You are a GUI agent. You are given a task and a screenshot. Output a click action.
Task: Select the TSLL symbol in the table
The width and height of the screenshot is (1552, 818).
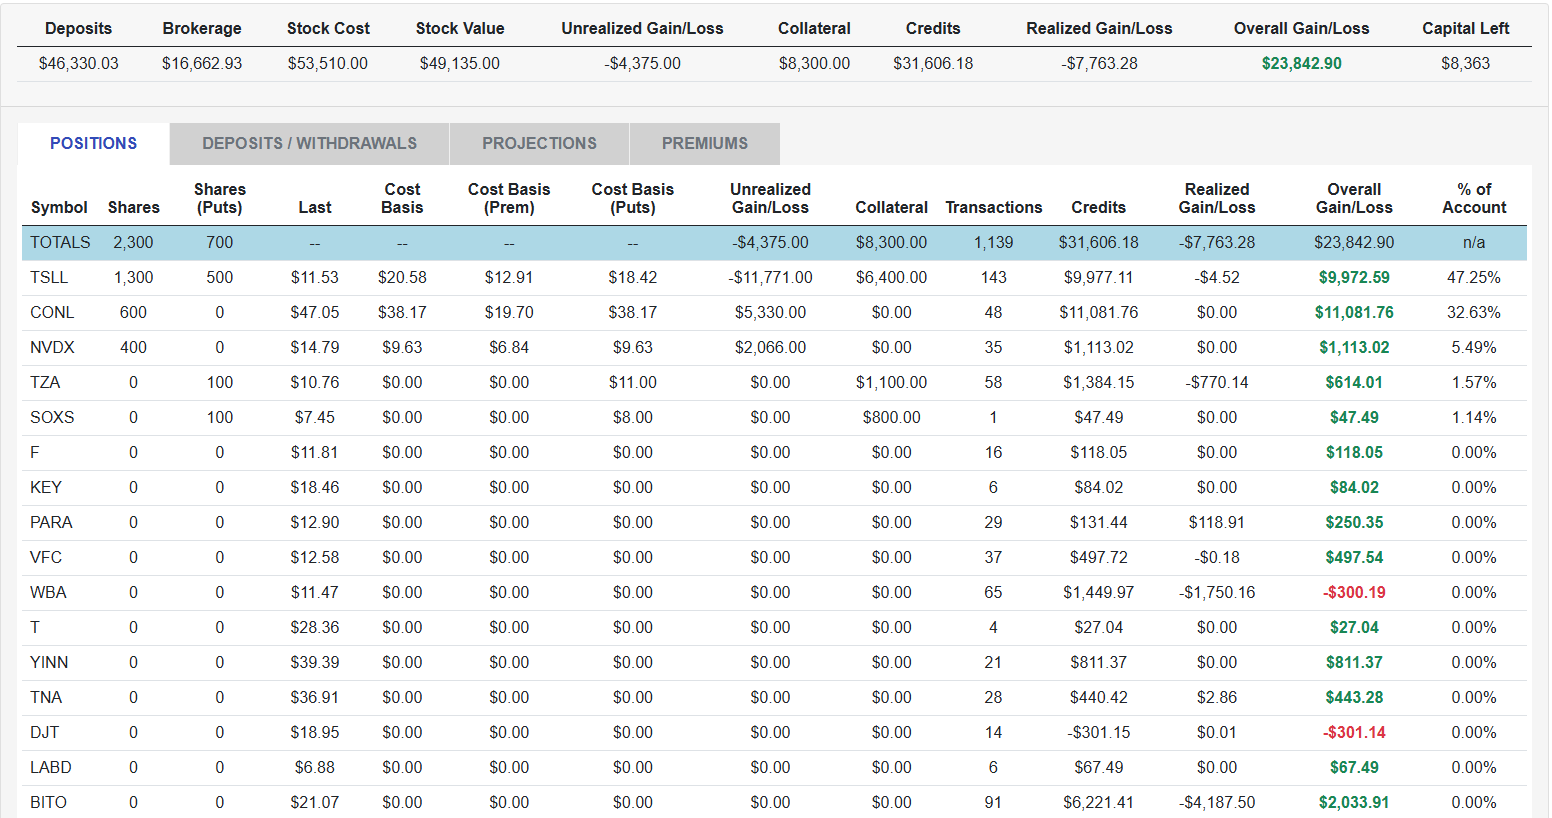point(49,277)
